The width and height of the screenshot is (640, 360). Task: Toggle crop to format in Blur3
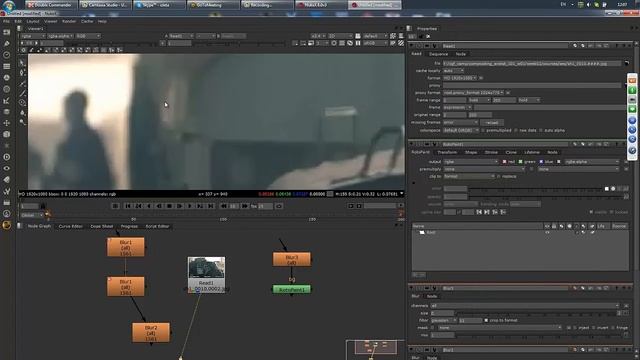[486, 320]
